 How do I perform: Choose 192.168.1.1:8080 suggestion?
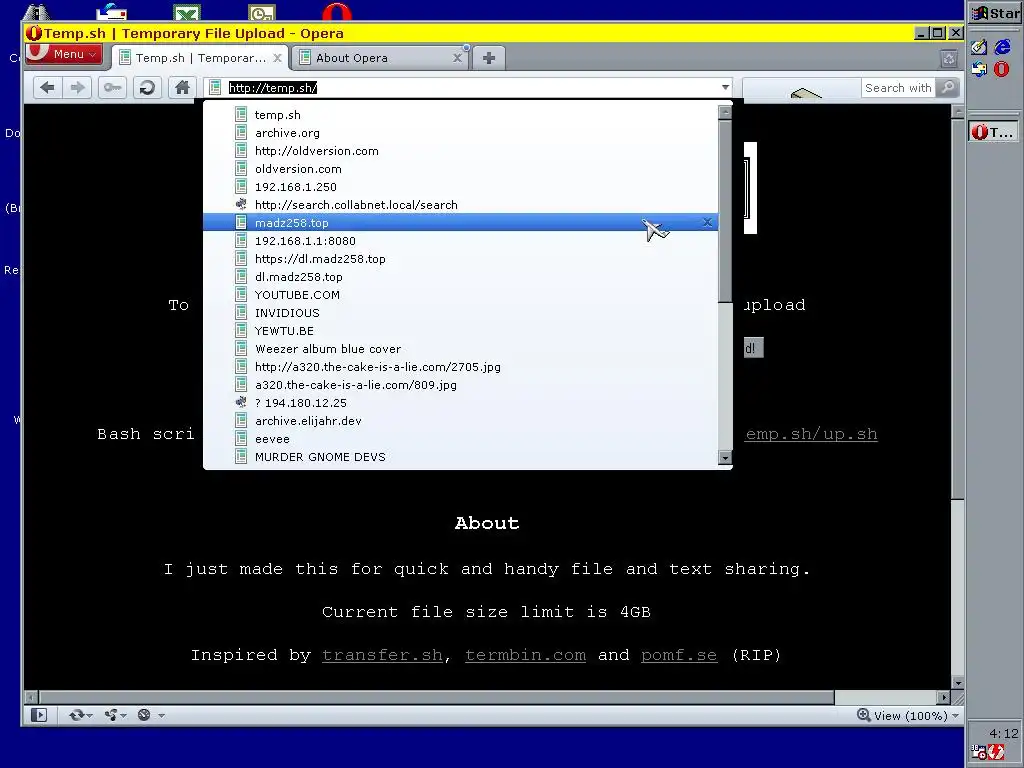coord(460,241)
